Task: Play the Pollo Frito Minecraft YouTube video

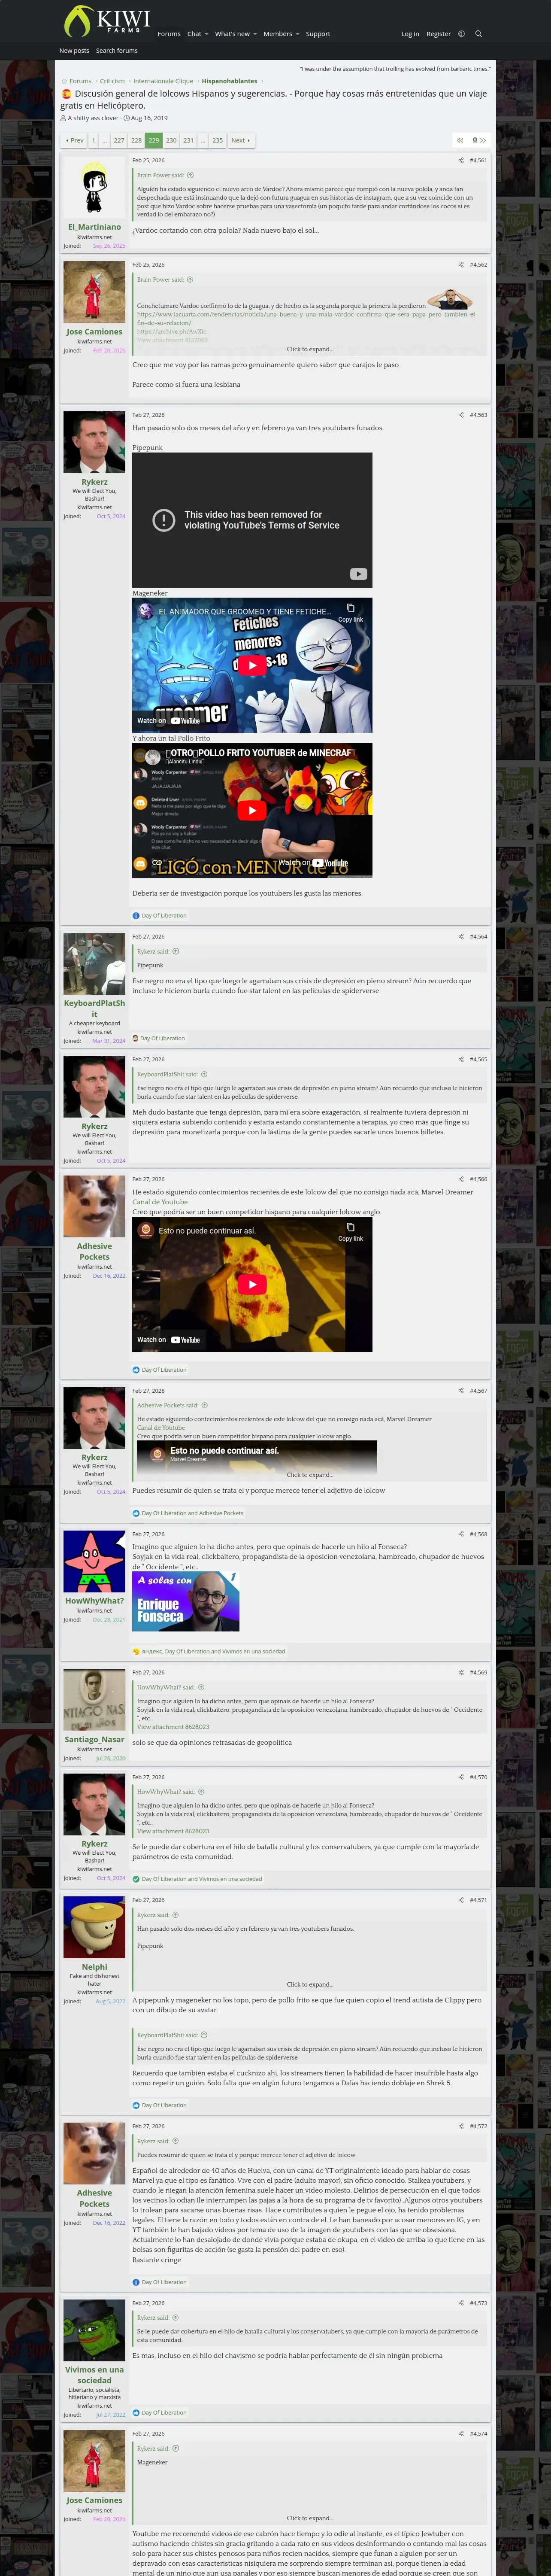Action: click(252, 810)
